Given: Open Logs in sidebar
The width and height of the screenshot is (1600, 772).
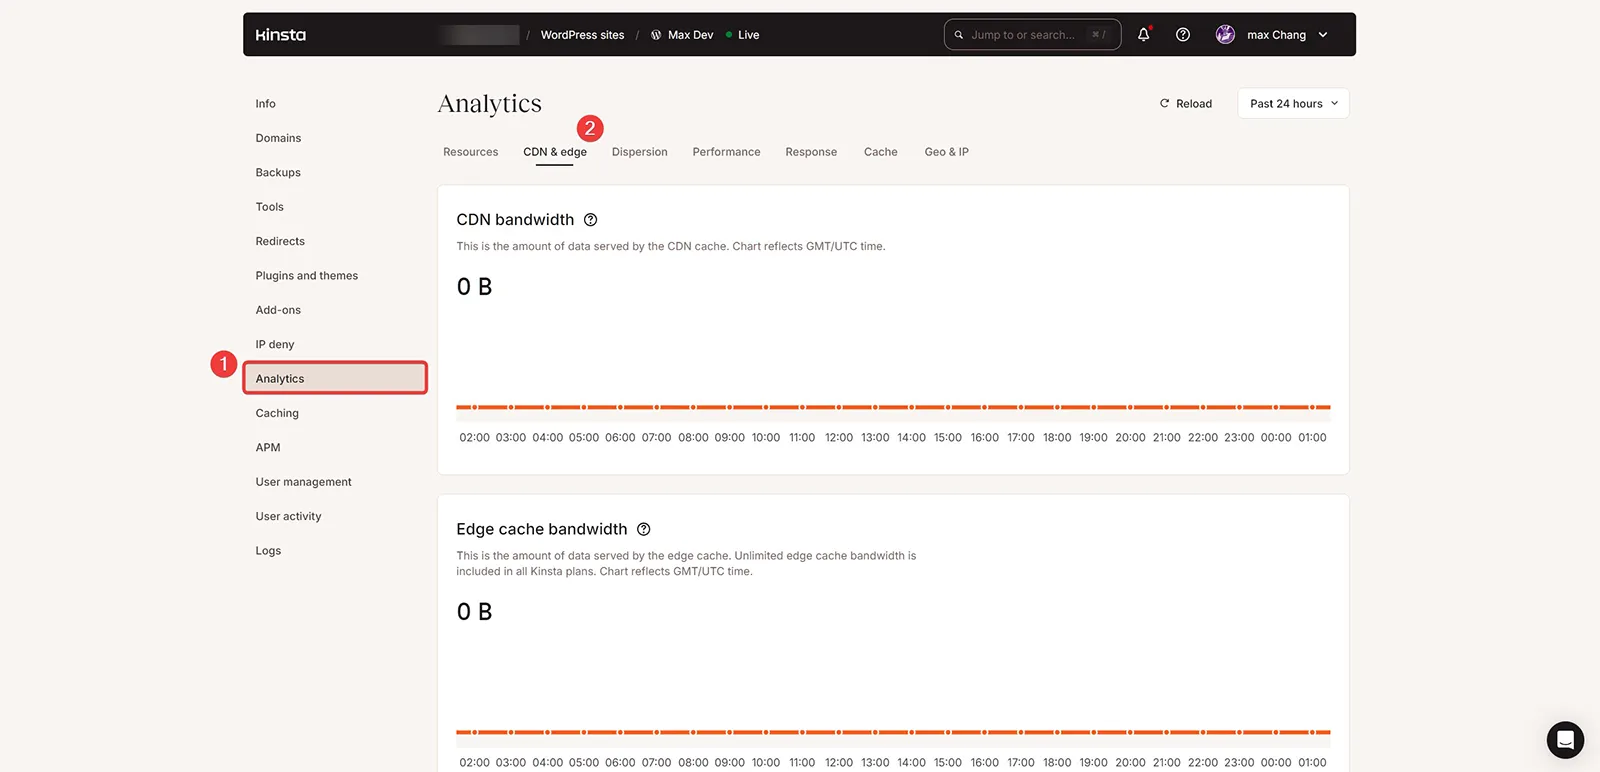Looking at the screenshot, I should coord(268,551).
